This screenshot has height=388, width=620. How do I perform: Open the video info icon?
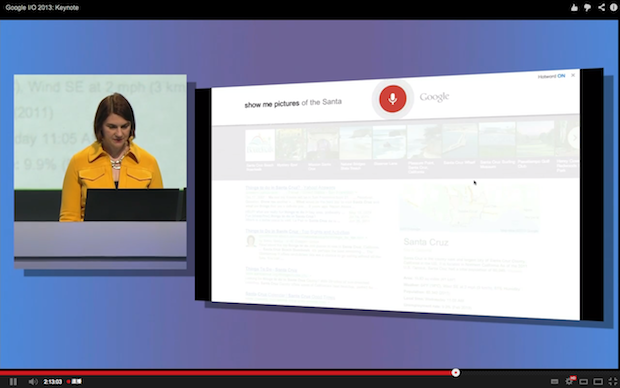[x=614, y=7]
